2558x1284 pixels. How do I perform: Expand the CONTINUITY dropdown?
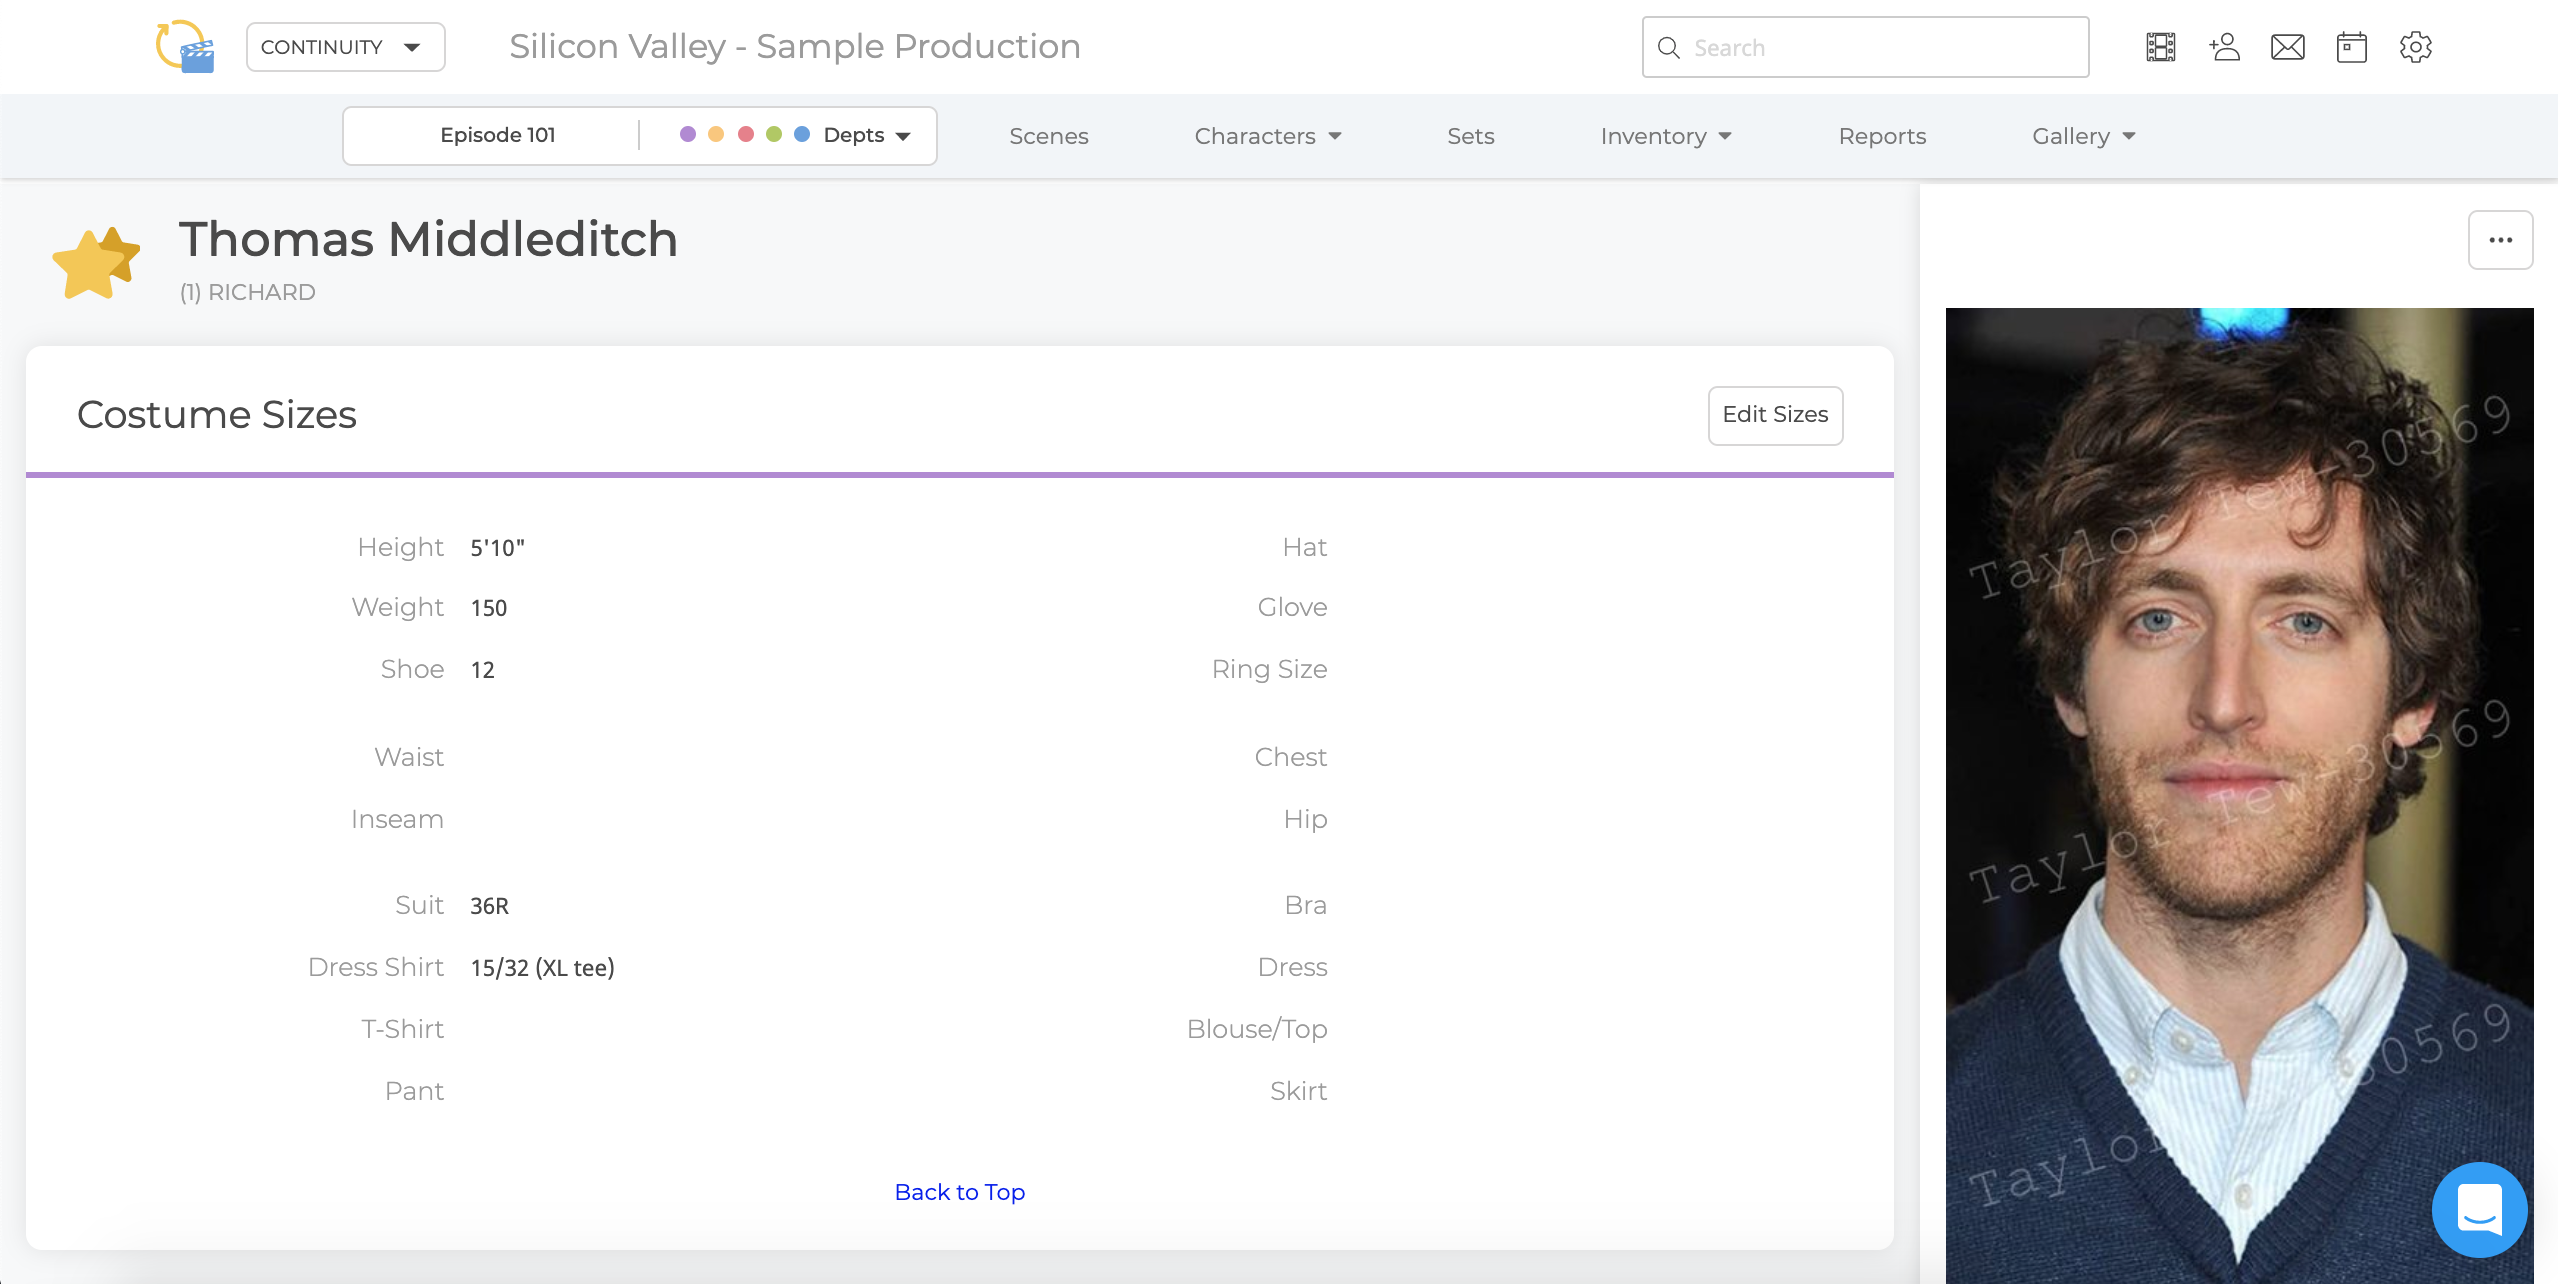(344, 46)
